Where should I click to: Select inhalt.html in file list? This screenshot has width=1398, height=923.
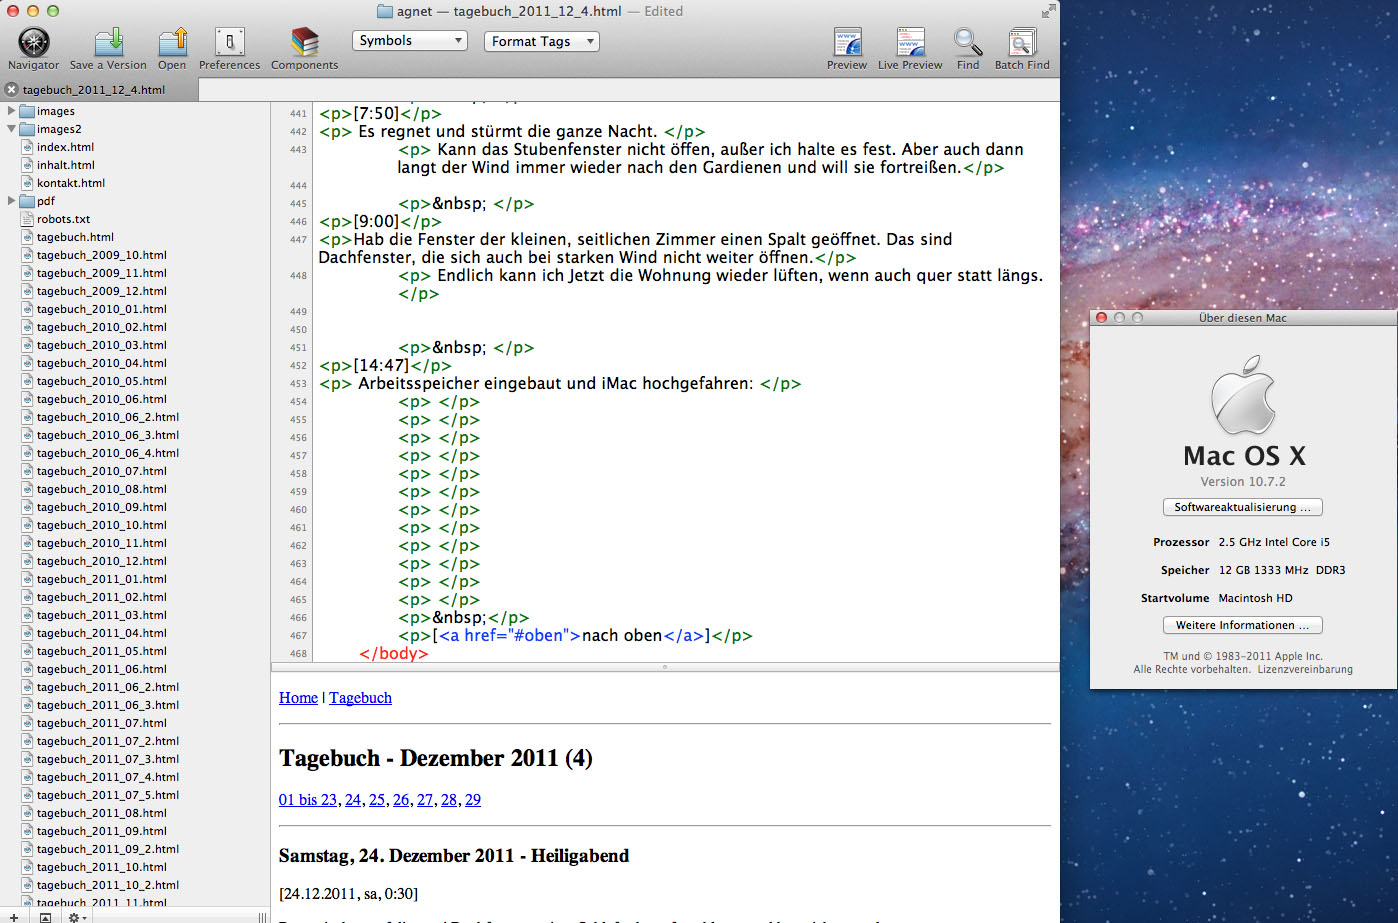pyautogui.click(x=66, y=165)
